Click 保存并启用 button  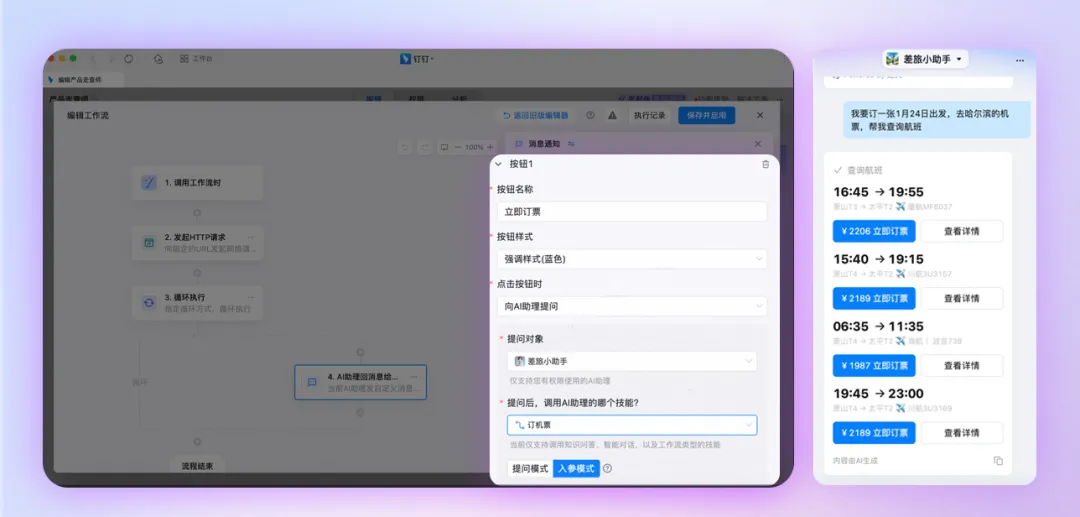(x=707, y=116)
